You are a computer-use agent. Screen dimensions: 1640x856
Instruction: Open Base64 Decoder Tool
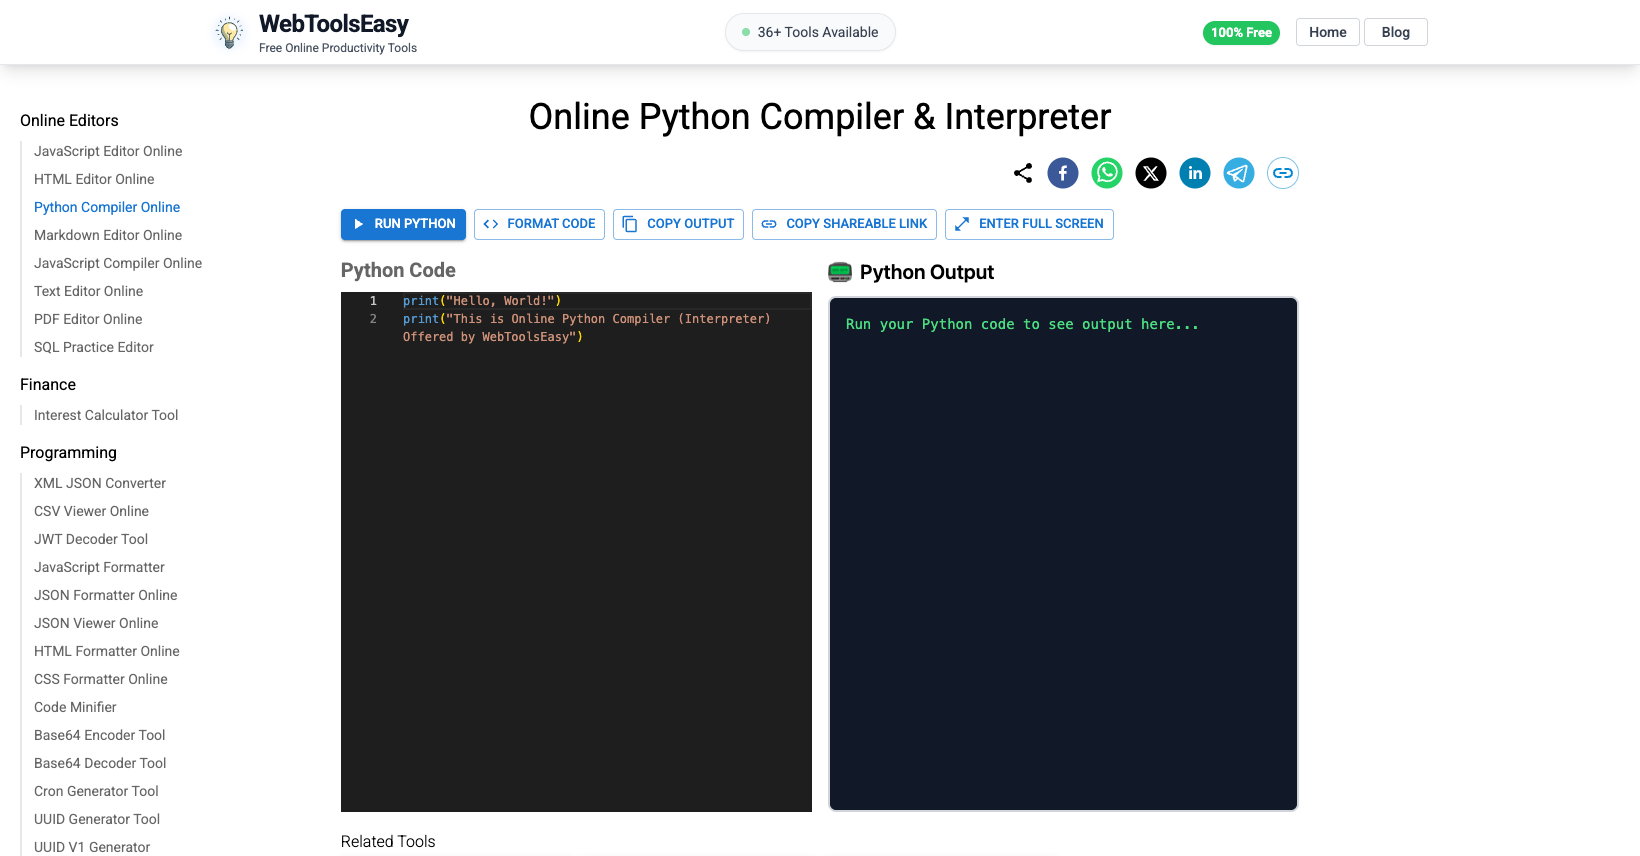(x=100, y=763)
